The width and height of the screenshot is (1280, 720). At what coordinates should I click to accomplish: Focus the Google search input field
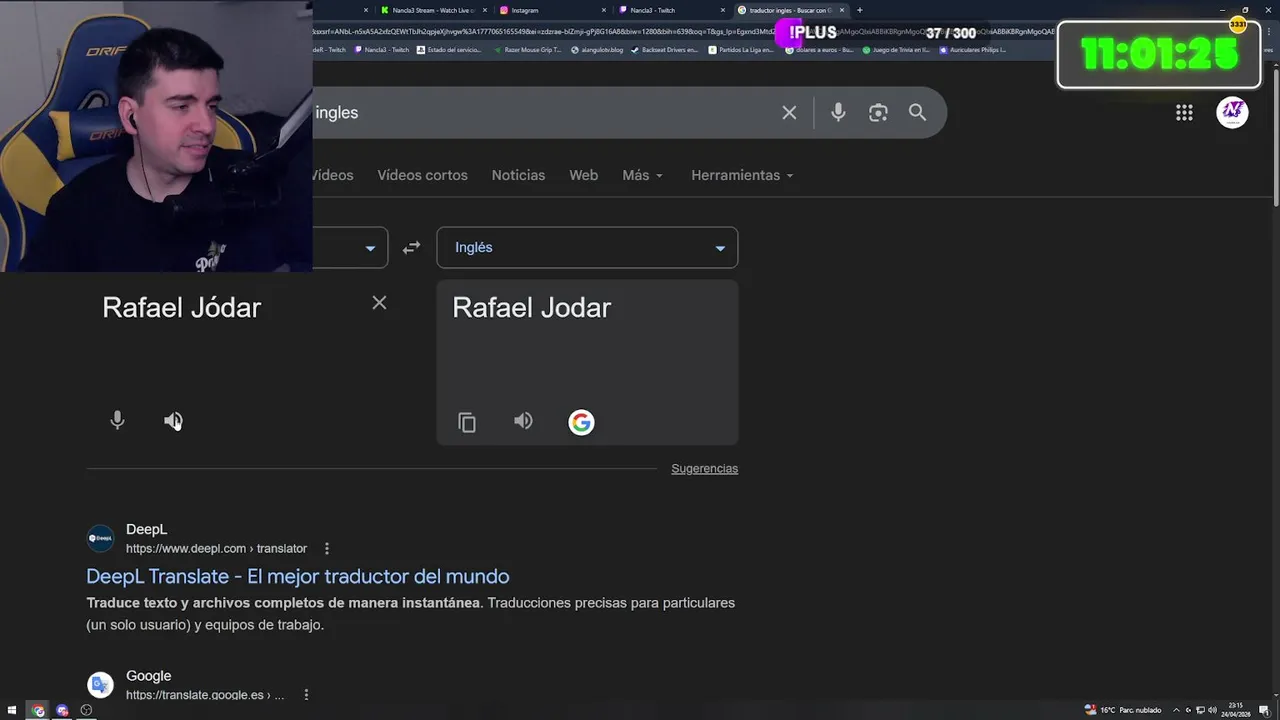pyautogui.click(x=540, y=113)
